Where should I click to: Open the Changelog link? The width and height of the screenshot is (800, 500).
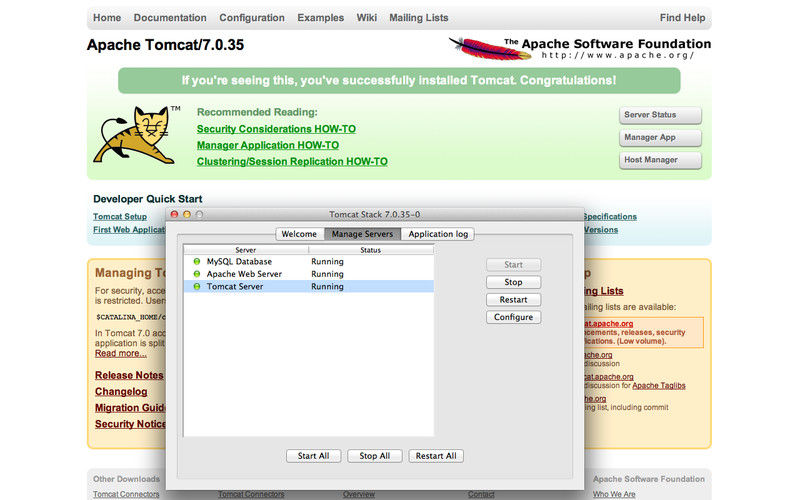click(x=121, y=391)
